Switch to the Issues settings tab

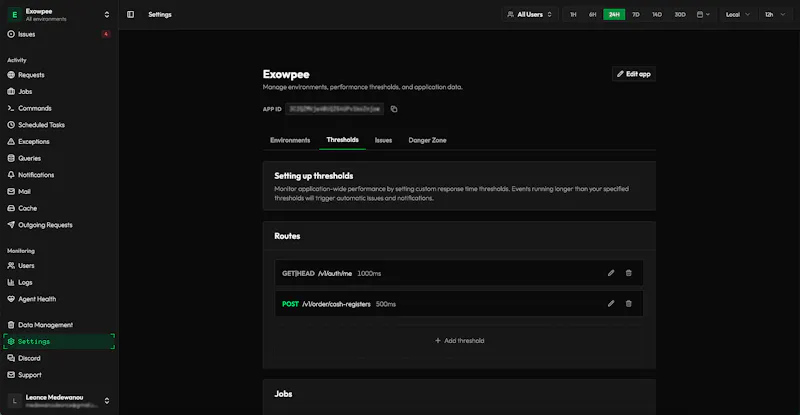click(x=383, y=140)
